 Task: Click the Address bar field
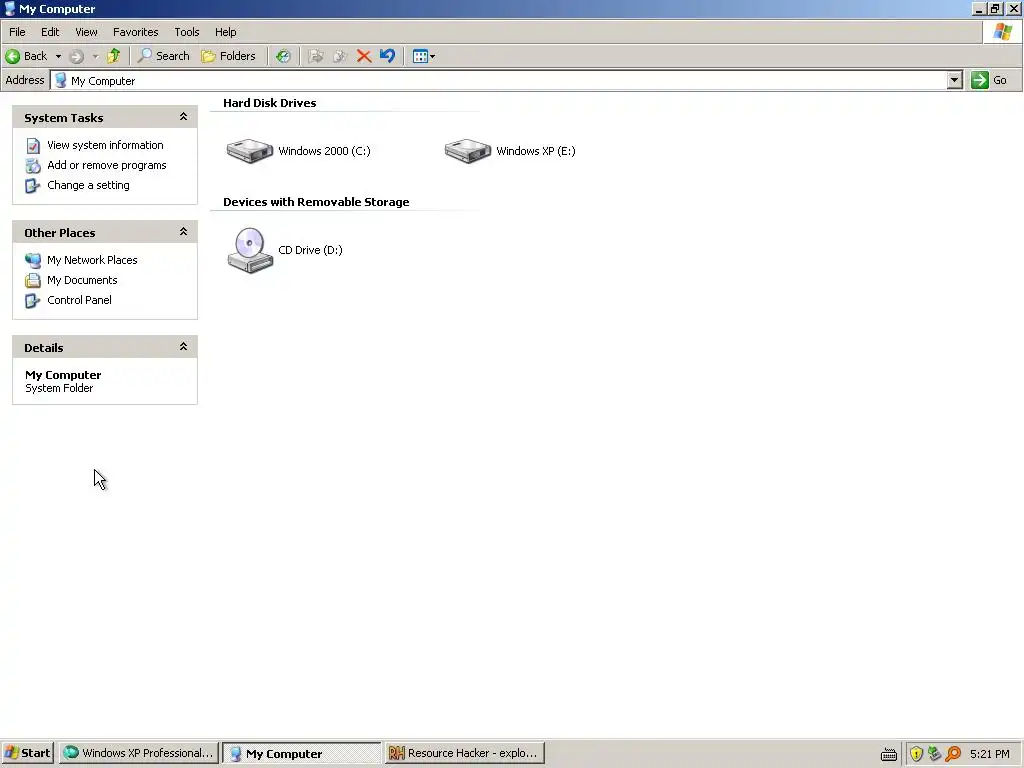click(506, 80)
